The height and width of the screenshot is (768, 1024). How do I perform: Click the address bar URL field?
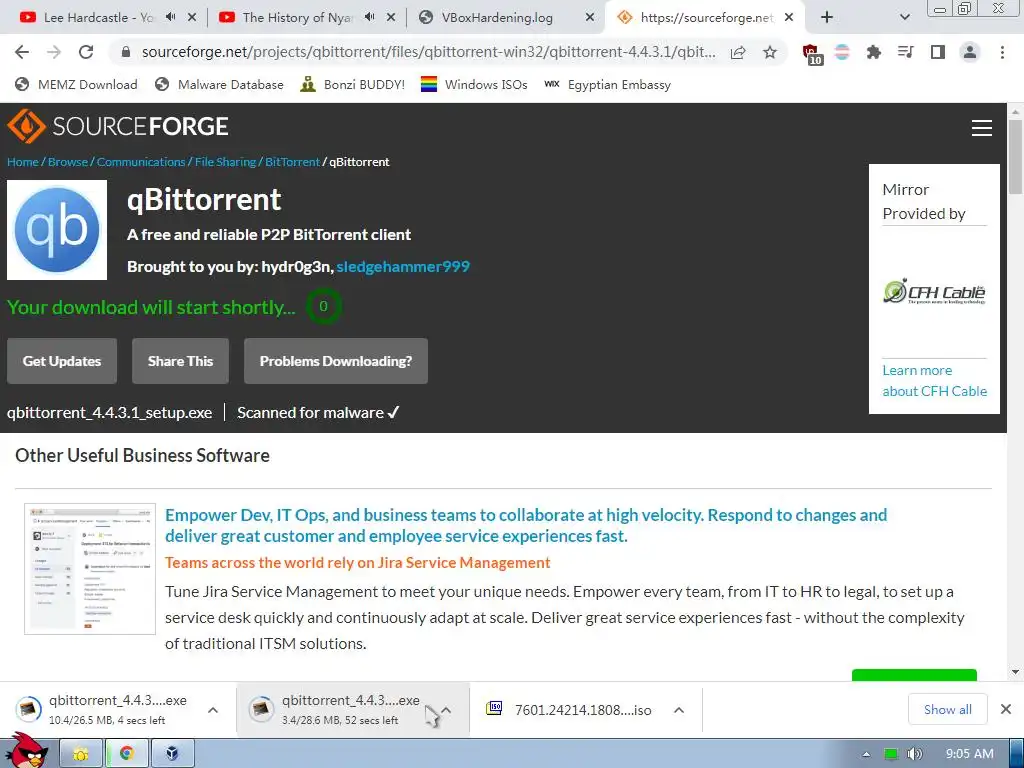tap(428, 52)
